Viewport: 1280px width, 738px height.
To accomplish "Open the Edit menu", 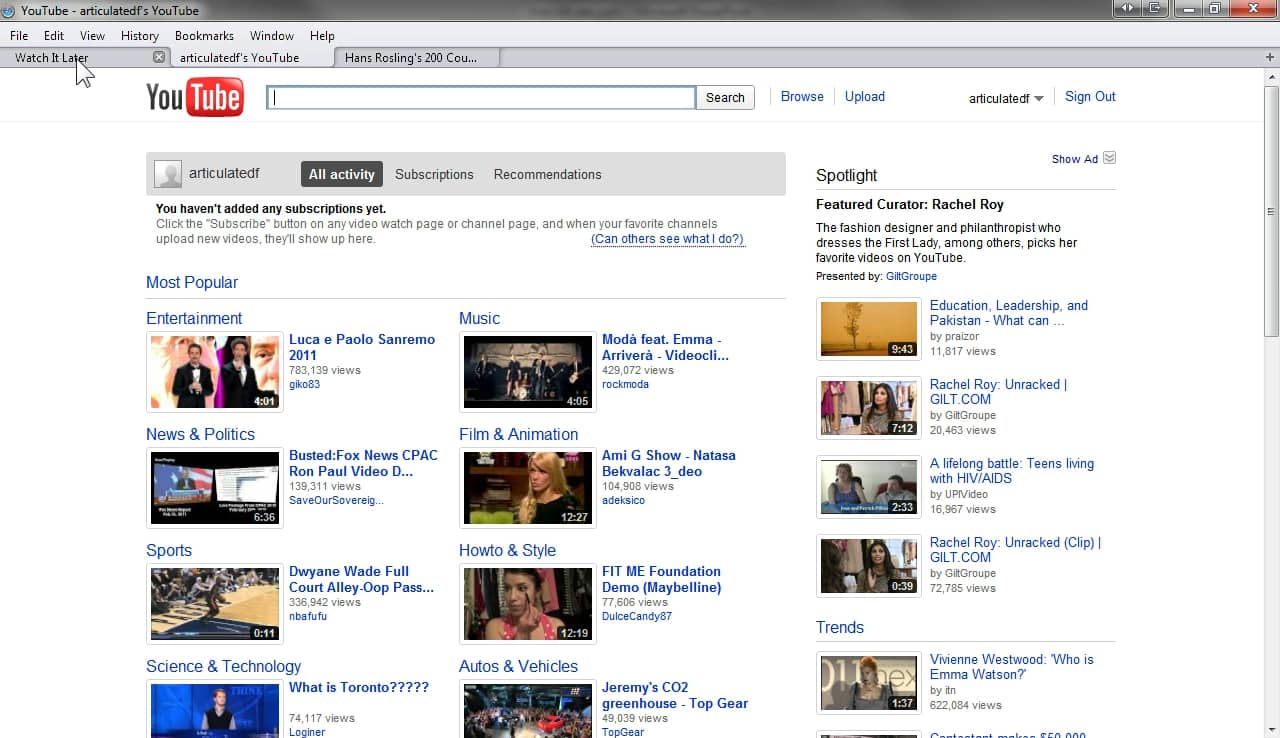I will pyautogui.click(x=54, y=35).
